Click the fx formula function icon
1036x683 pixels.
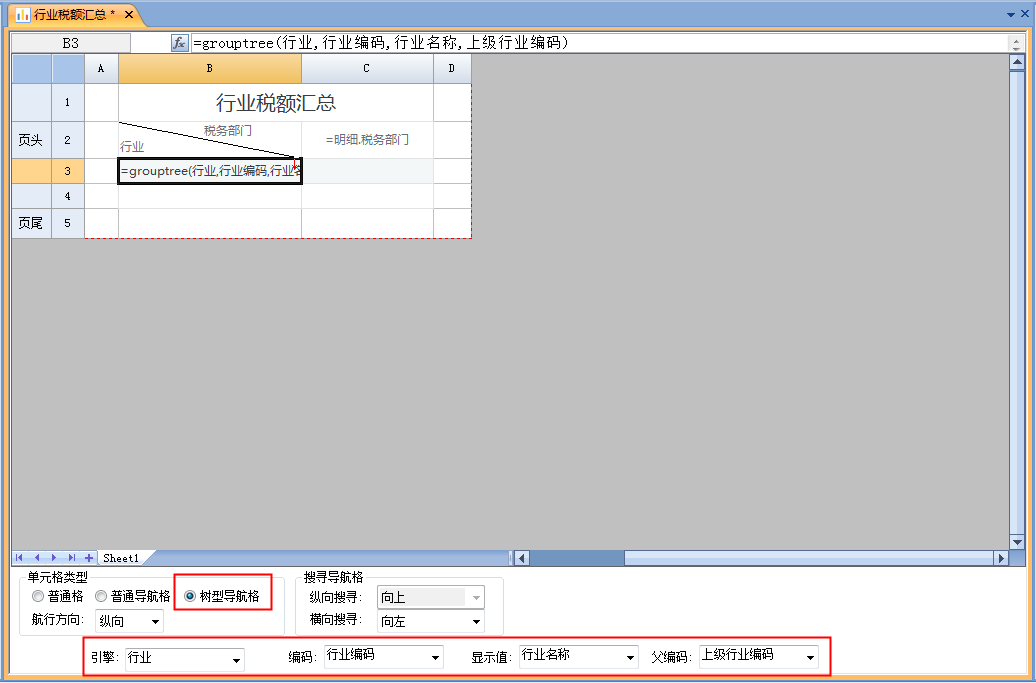(180, 43)
